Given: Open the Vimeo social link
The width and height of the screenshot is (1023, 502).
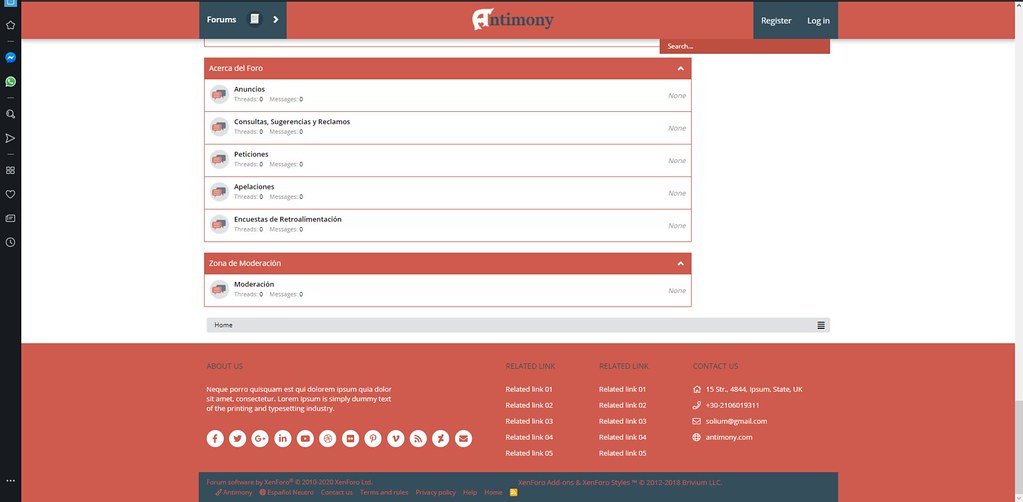Looking at the screenshot, I should (x=395, y=439).
